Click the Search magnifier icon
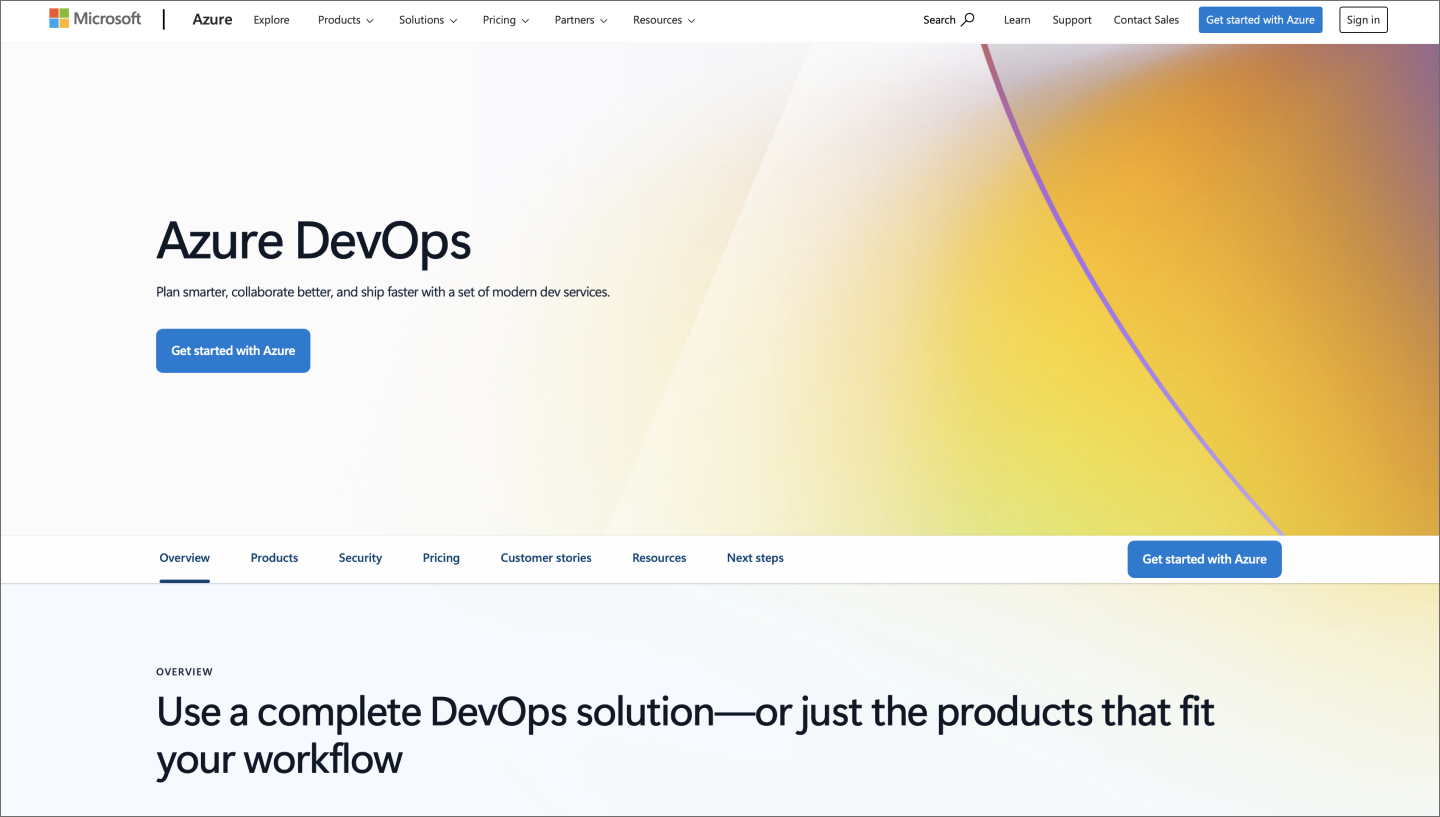This screenshot has width=1440, height=817. click(967, 19)
